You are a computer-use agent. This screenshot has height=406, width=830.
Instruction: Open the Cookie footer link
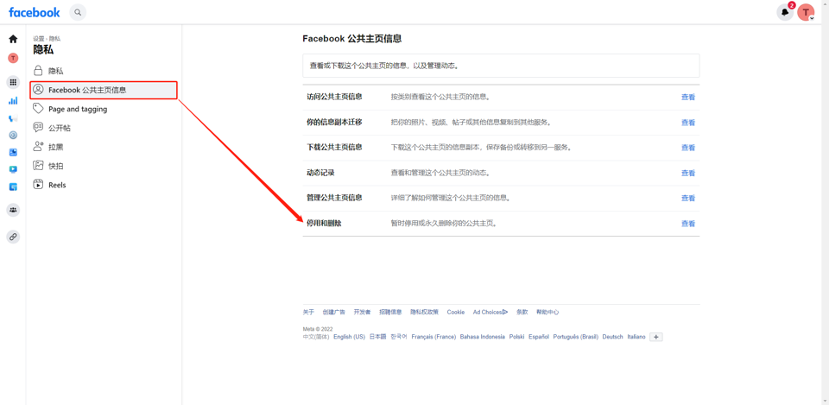[456, 312]
